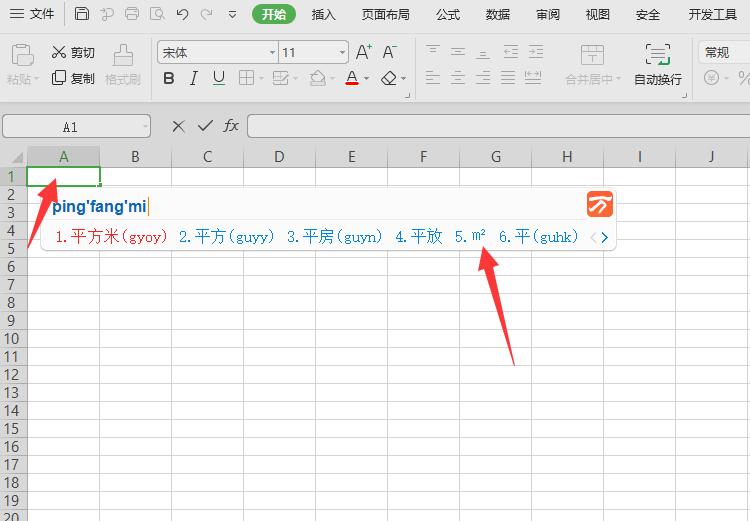Click the draw border icon

tap(281, 78)
